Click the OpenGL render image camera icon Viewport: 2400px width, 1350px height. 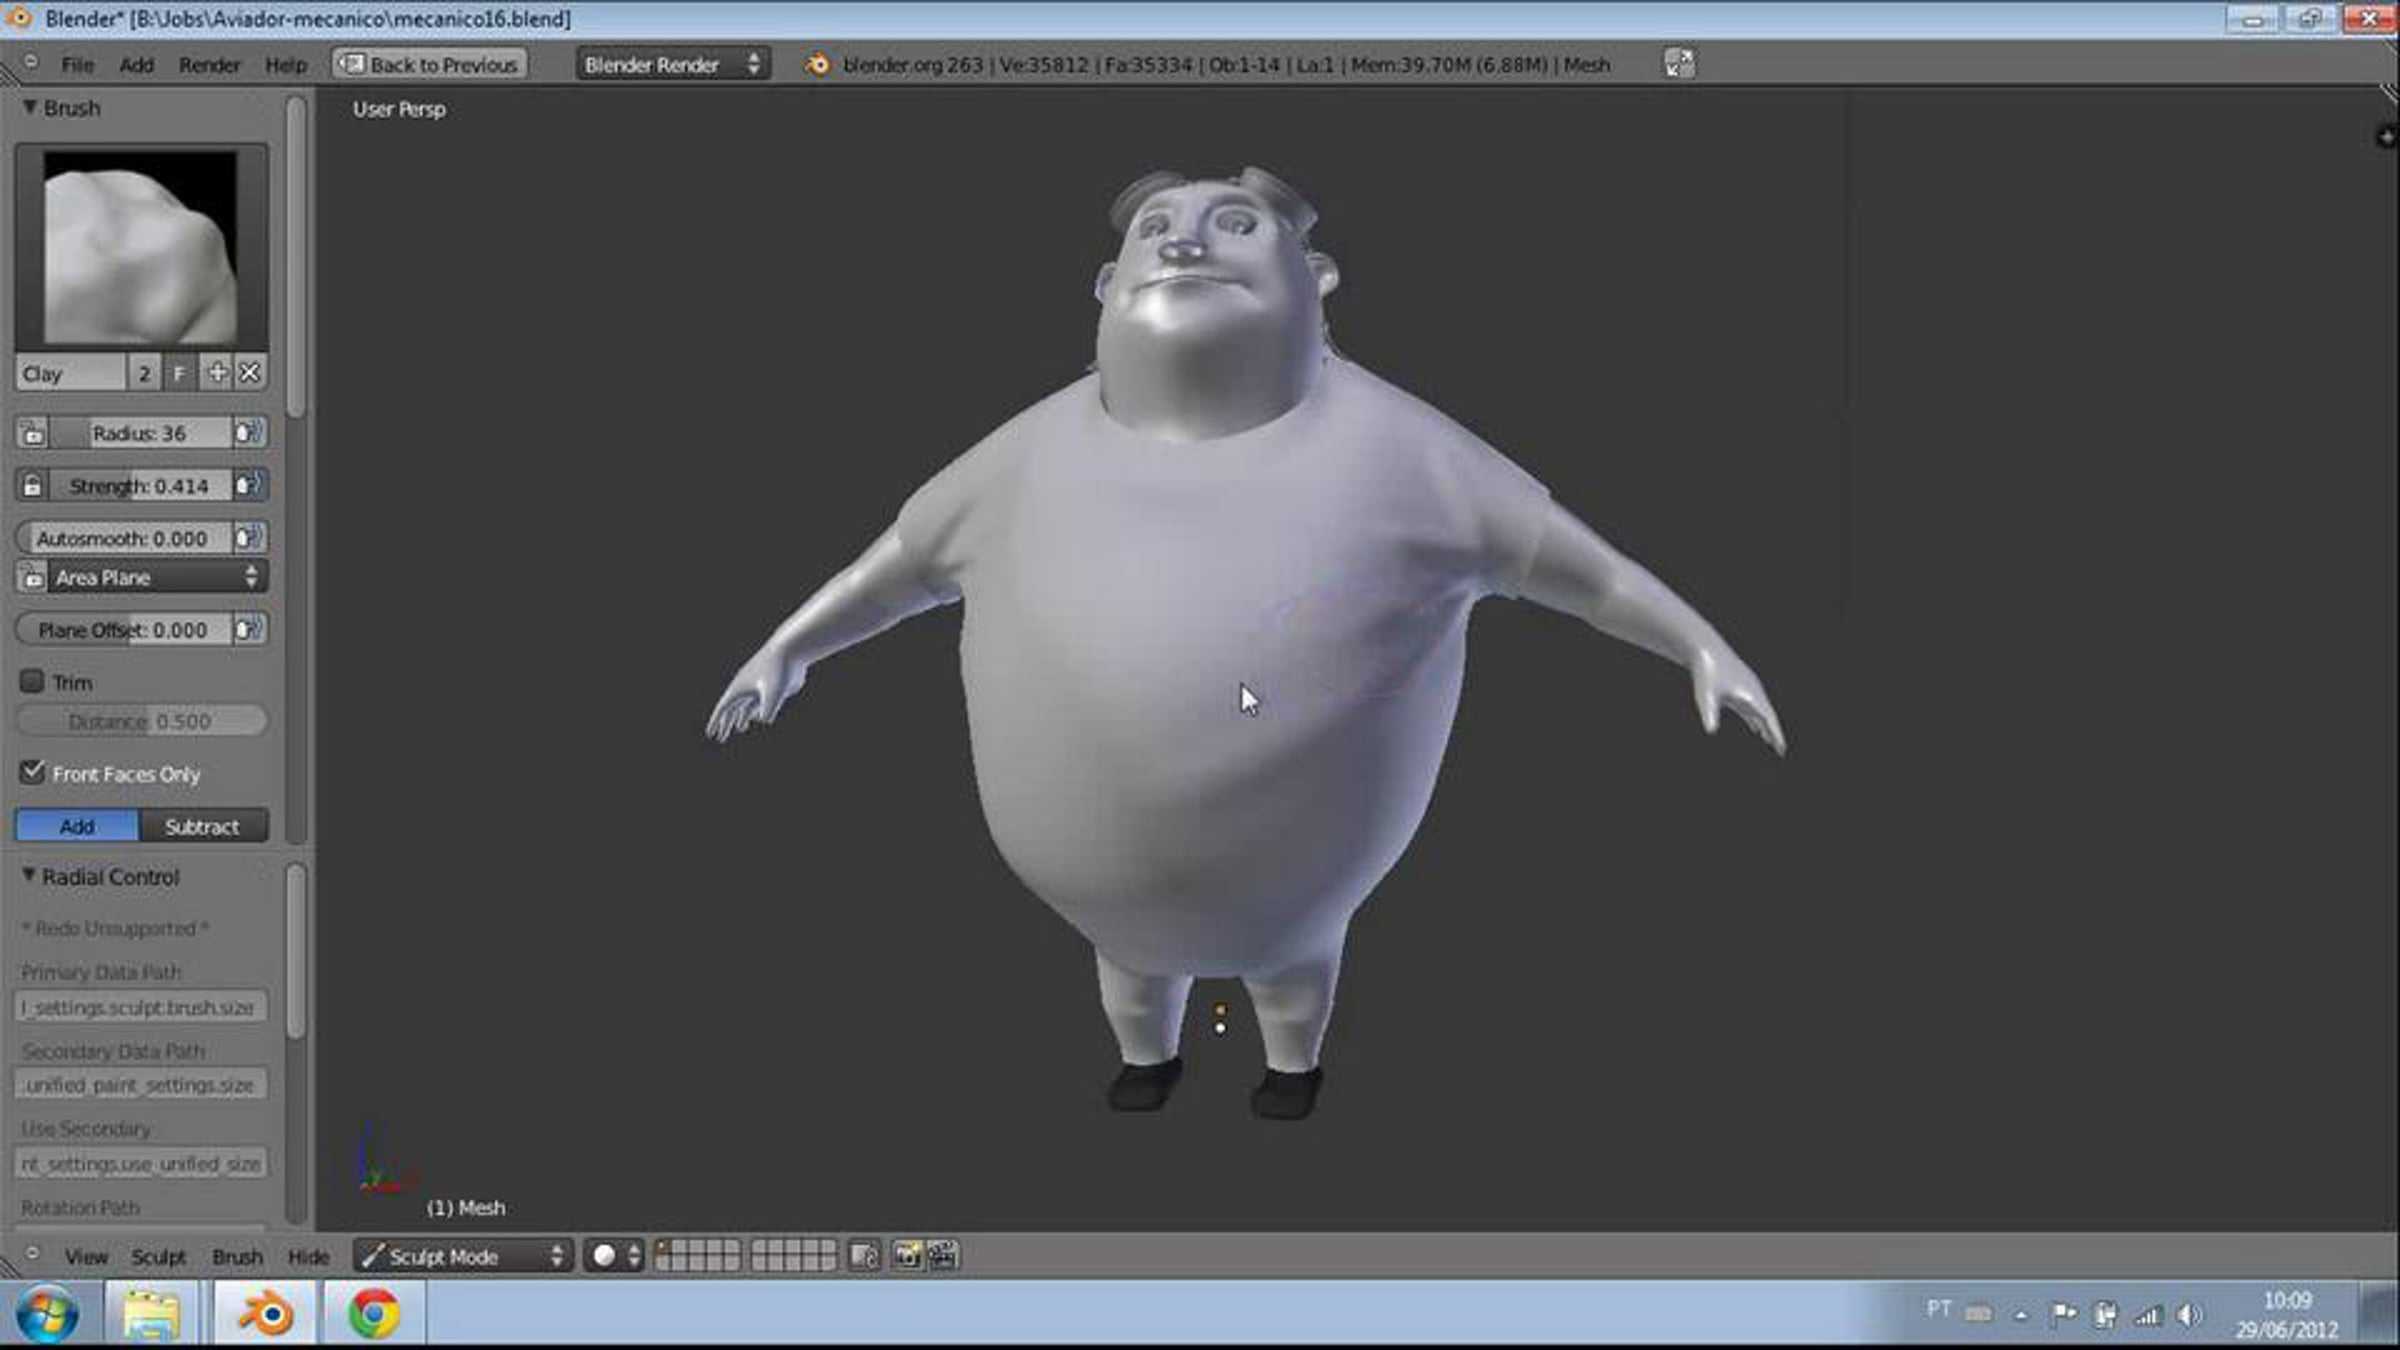(907, 1256)
